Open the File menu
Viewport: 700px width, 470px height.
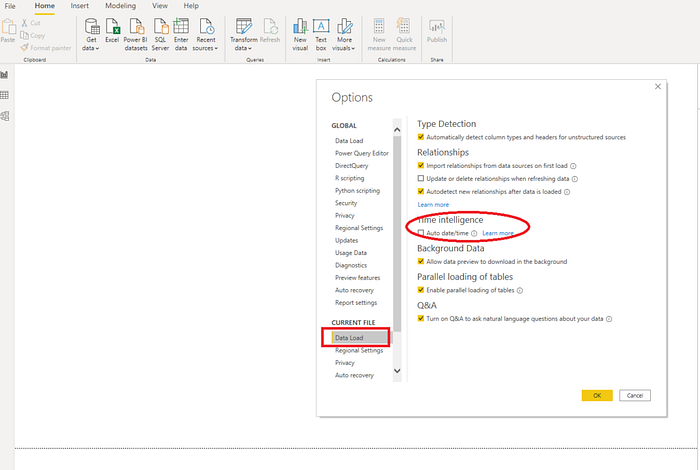tap(10, 6)
